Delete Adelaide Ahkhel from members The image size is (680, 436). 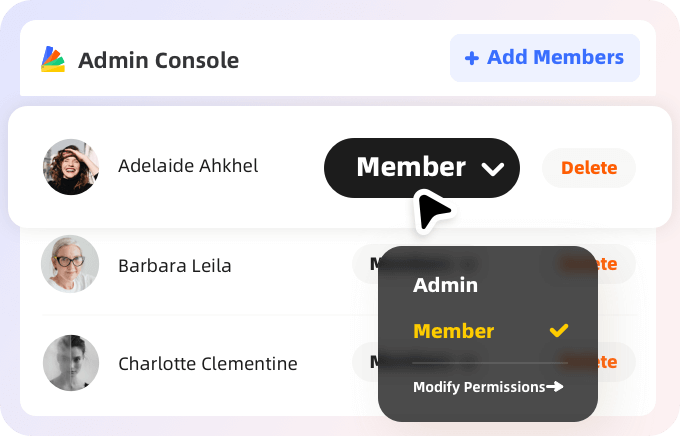click(589, 168)
